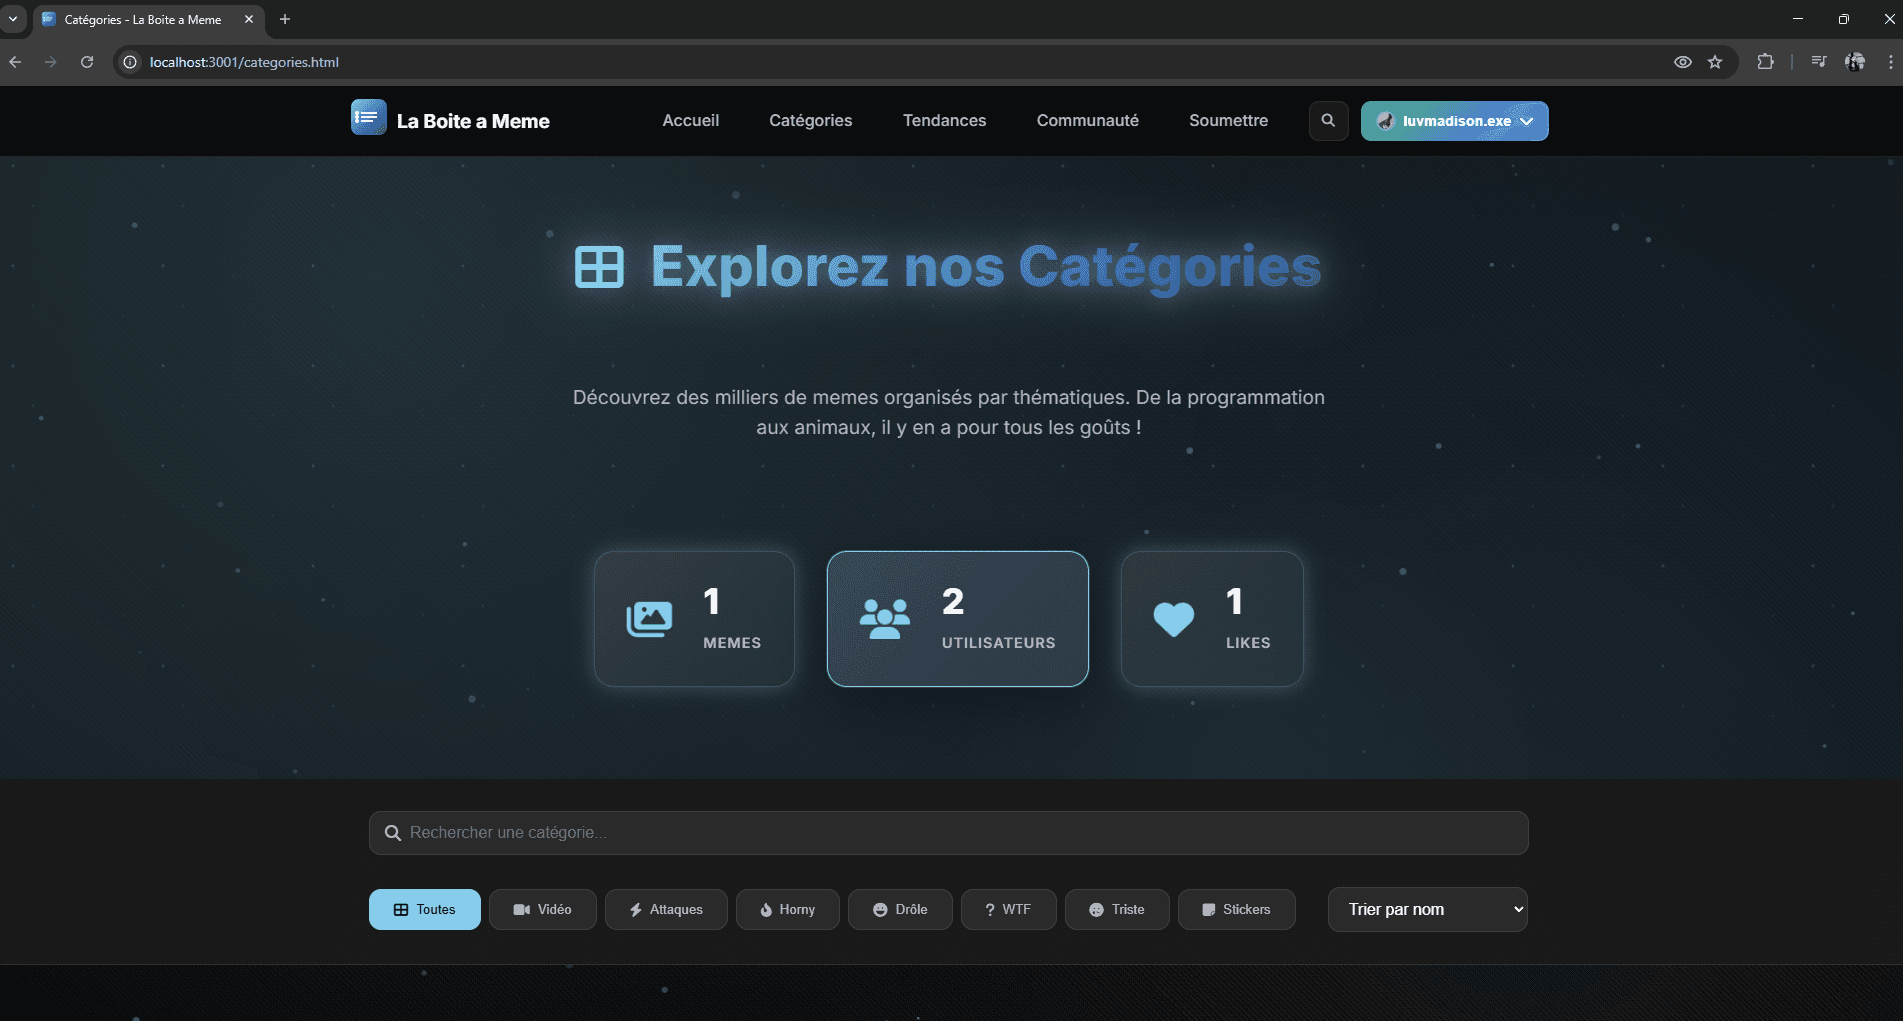Click the Soumettre link

[1228, 121]
